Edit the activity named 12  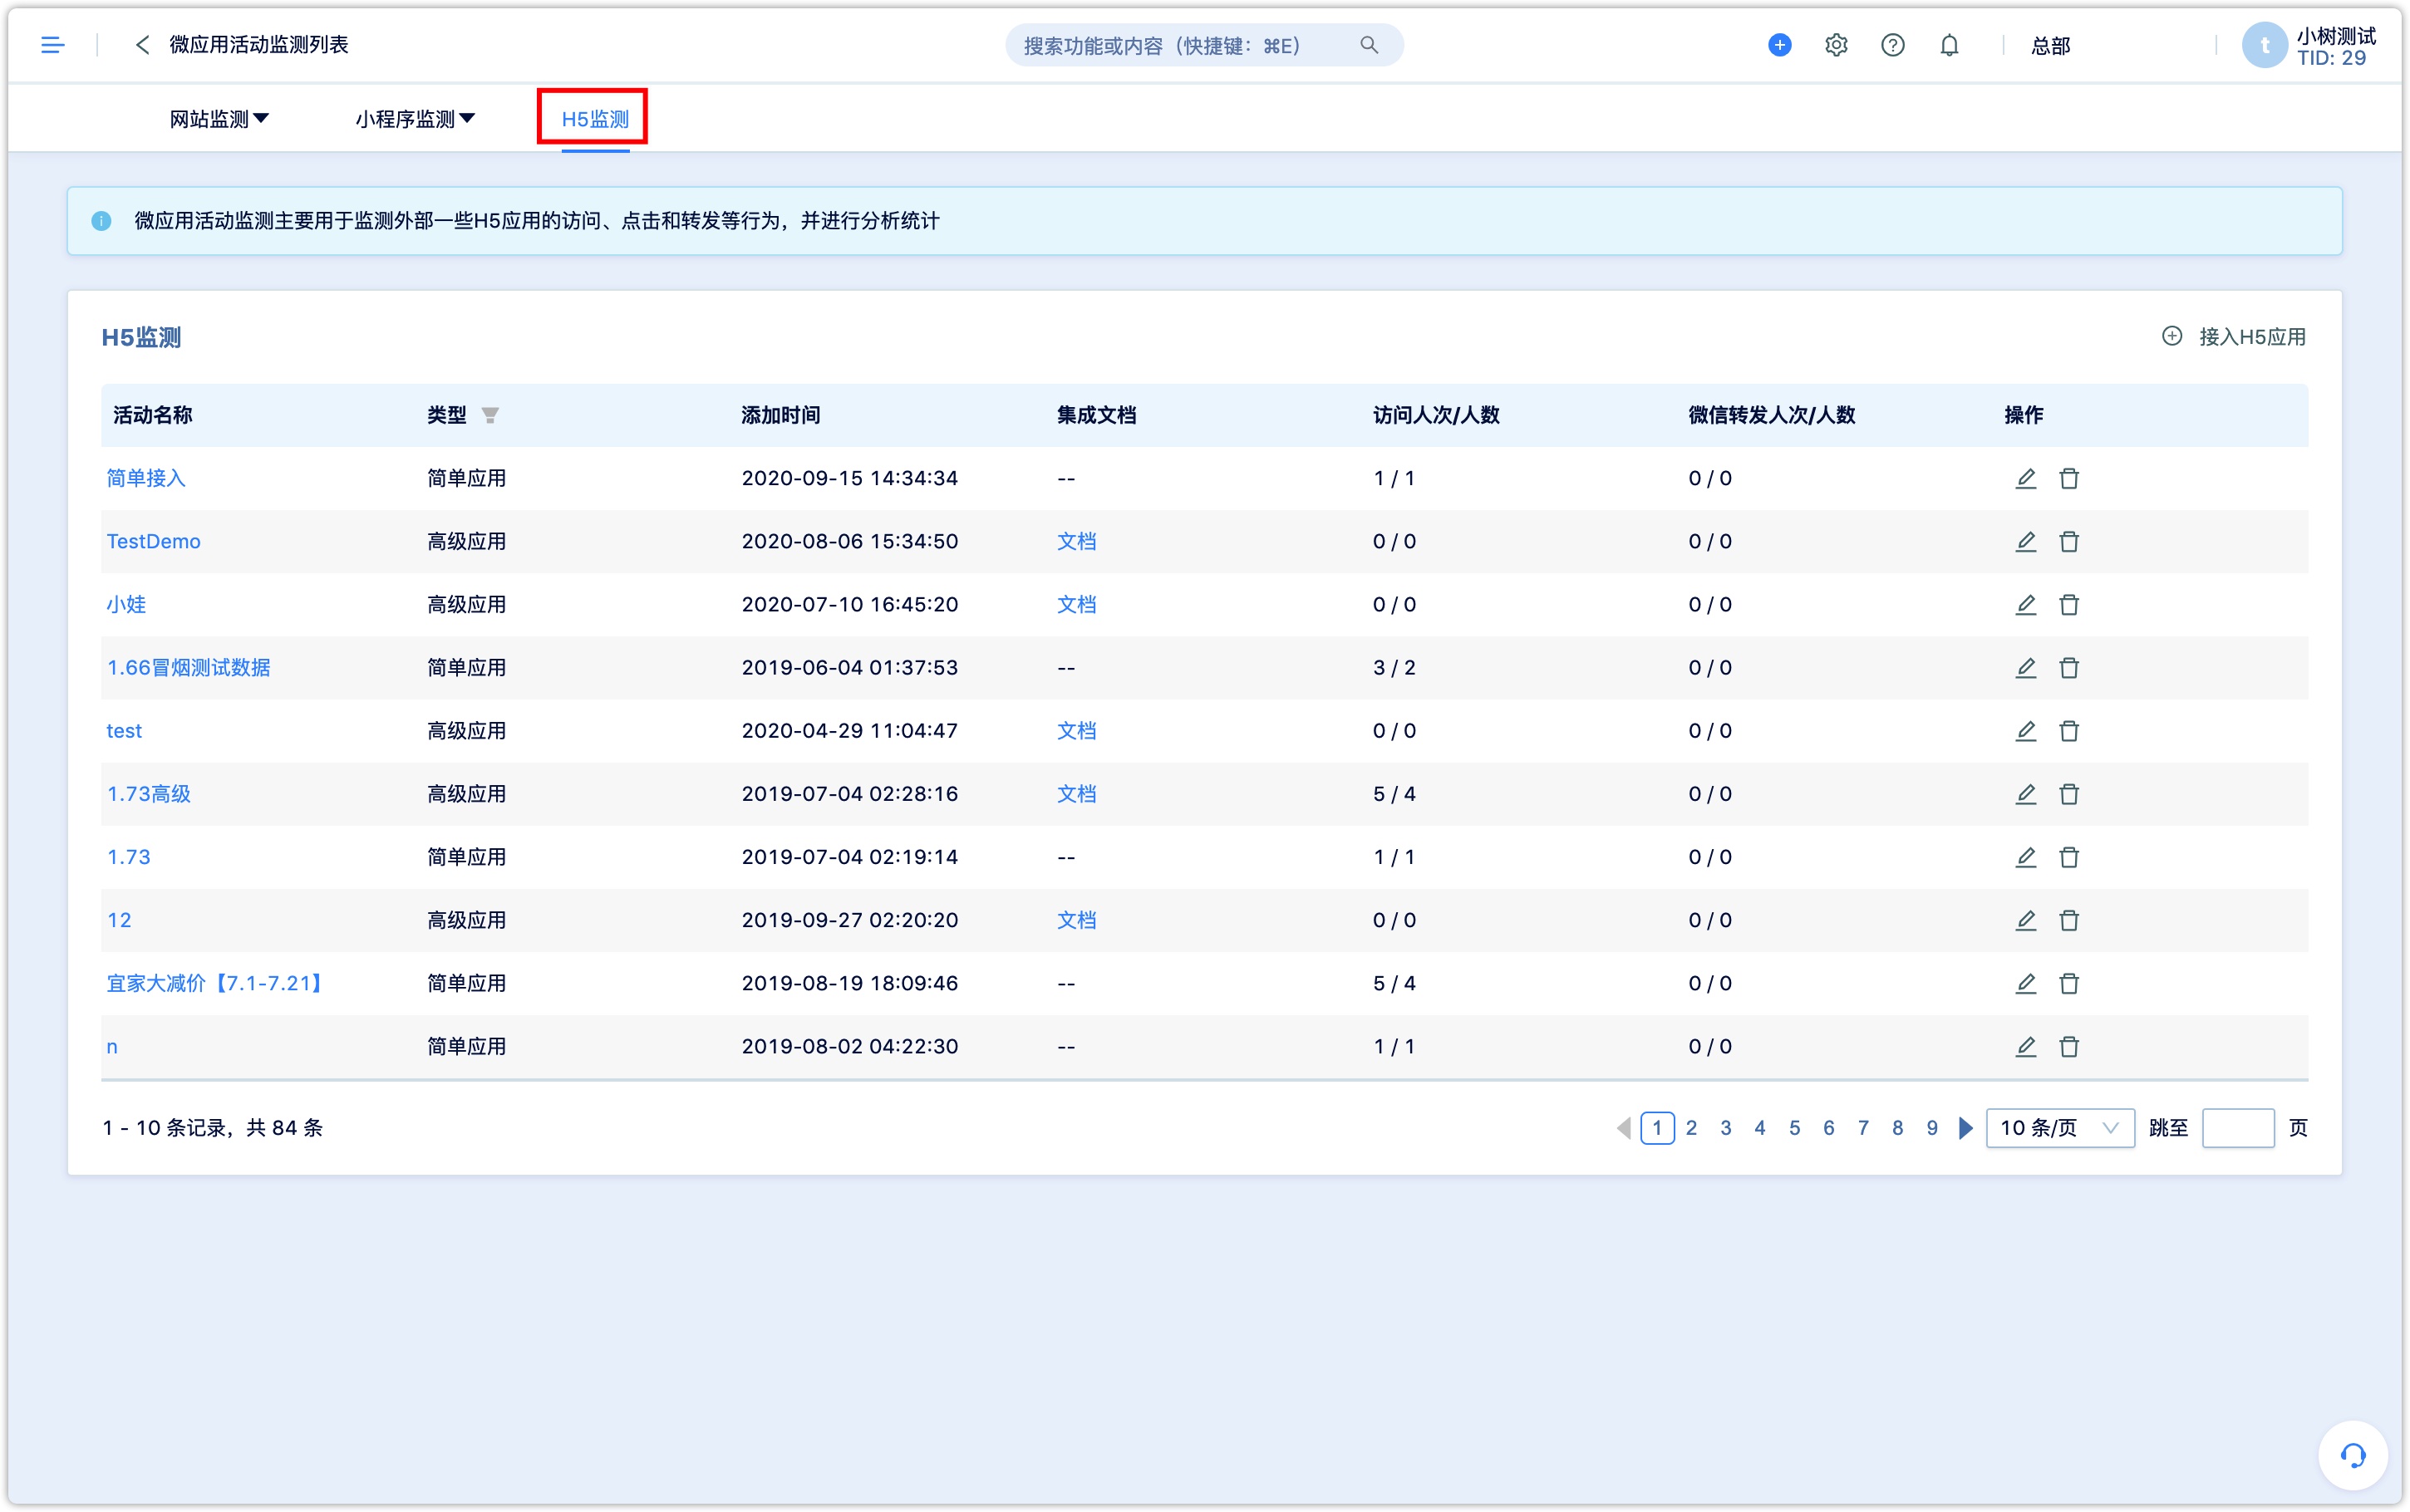[2025, 920]
